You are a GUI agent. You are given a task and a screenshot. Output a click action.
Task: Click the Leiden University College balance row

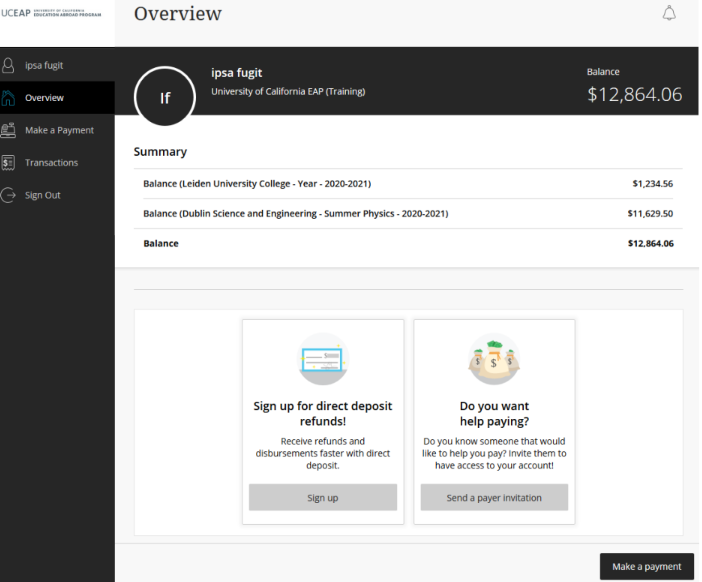[408, 184]
